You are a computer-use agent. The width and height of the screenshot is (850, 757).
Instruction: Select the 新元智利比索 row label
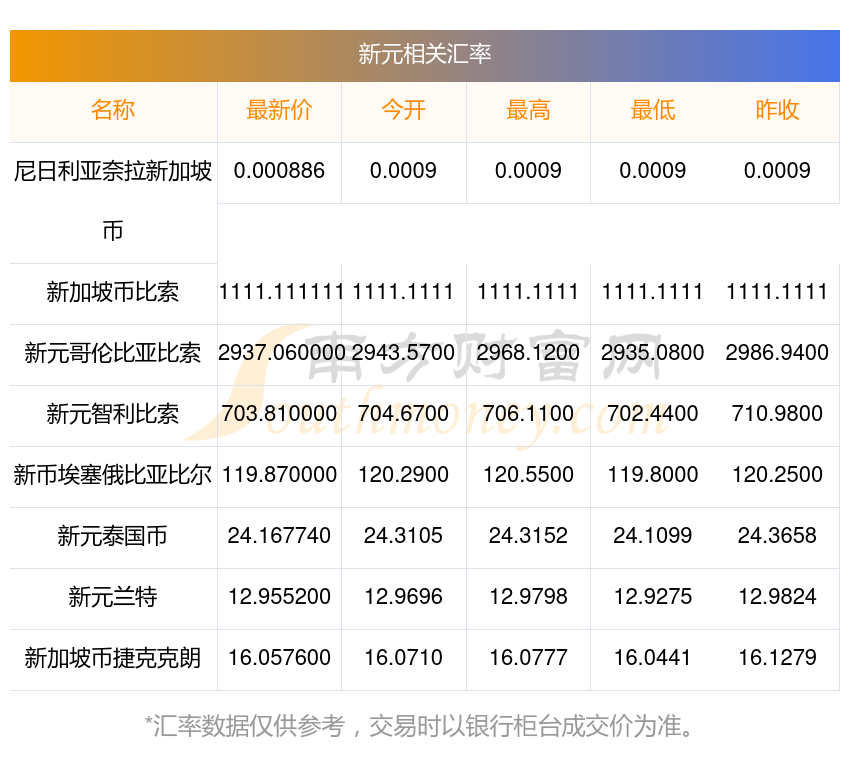point(113,414)
